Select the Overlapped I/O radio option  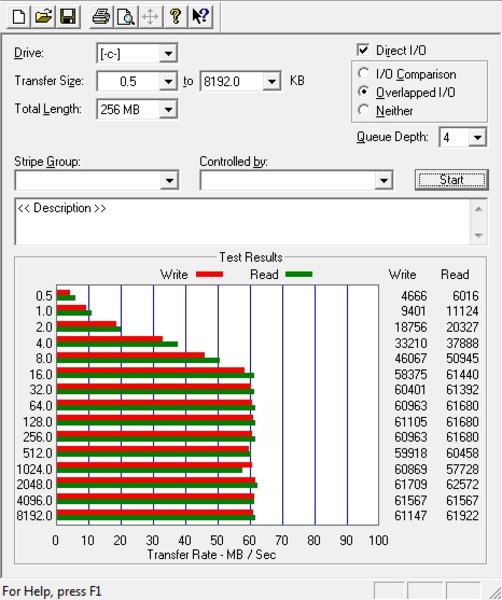click(363, 92)
